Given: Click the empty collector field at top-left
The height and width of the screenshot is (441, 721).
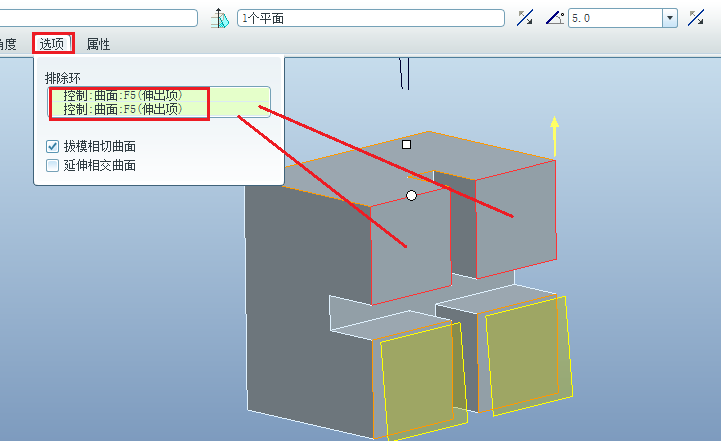Looking at the screenshot, I should click(100, 18).
